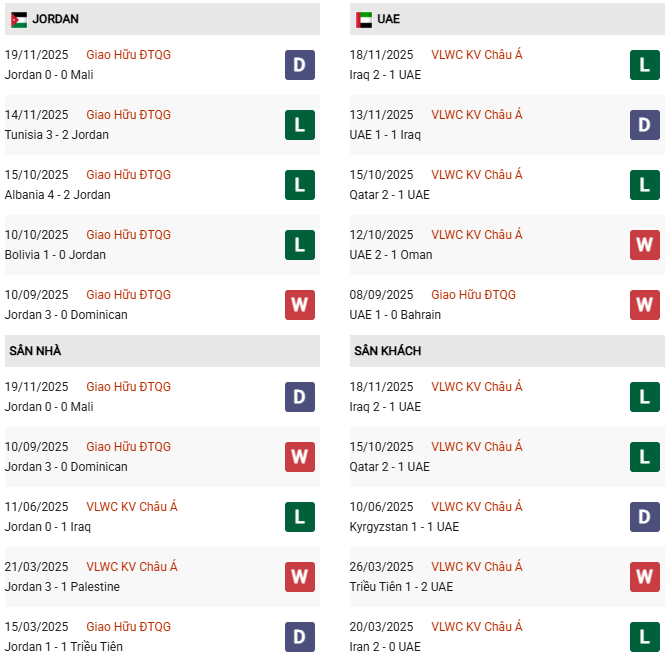
Task: Click L badge for Tunisia 3-2 Jordan
Action: tap(300, 125)
